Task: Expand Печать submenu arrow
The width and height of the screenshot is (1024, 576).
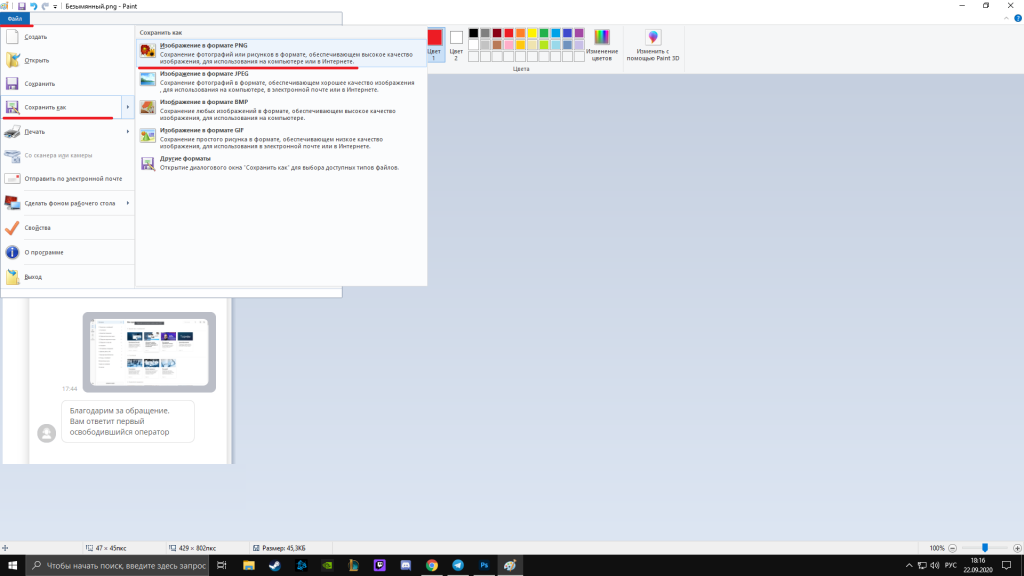Action: pyautogui.click(x=127, y=132)
